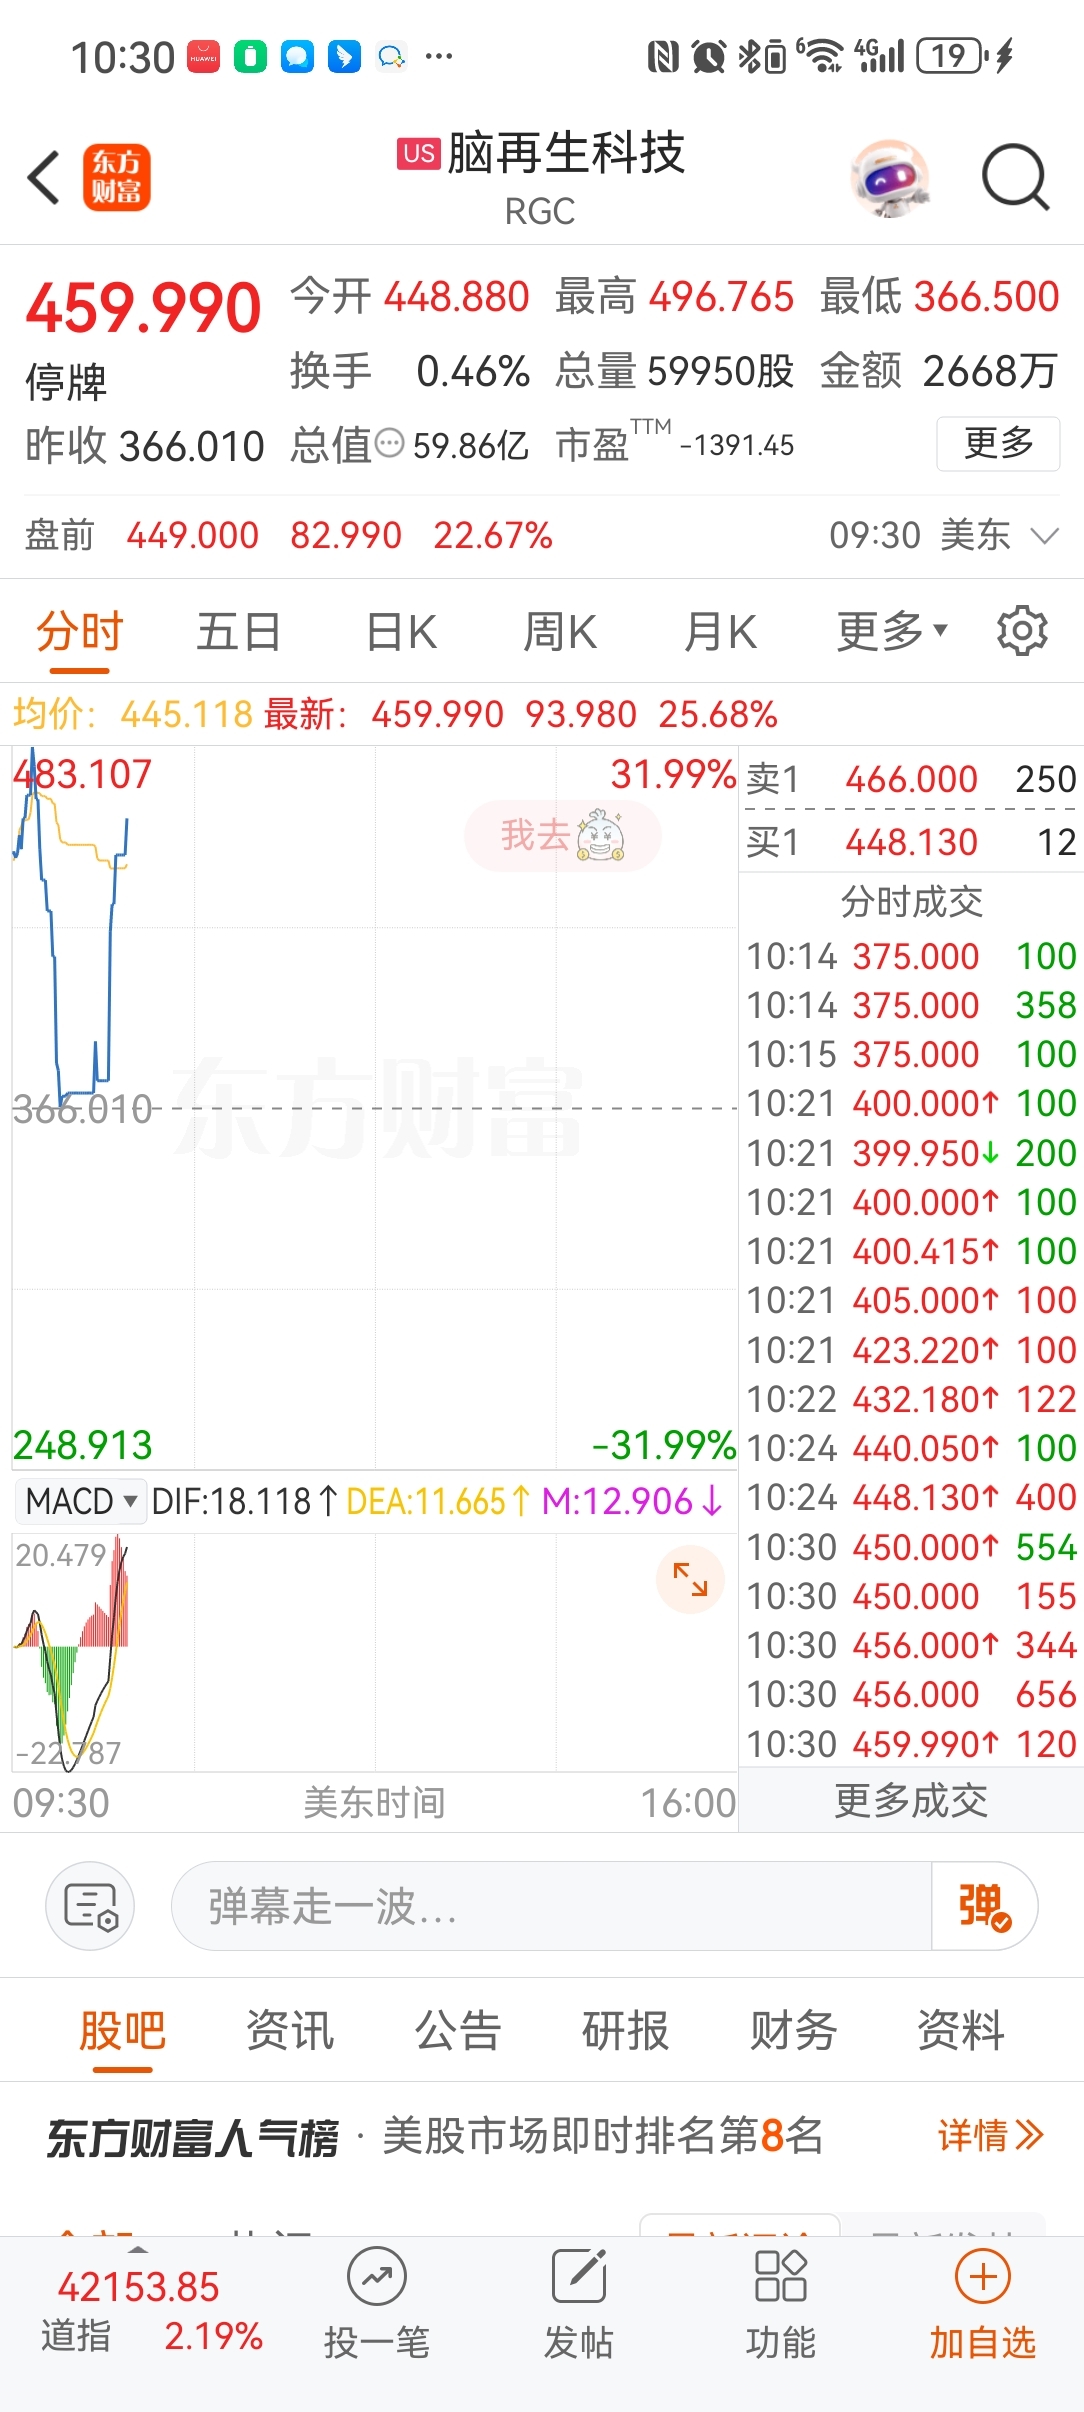Tap the search magnifier icon
Image resolution: width=1084 pixels, height=2412 pixels.
1015,178
